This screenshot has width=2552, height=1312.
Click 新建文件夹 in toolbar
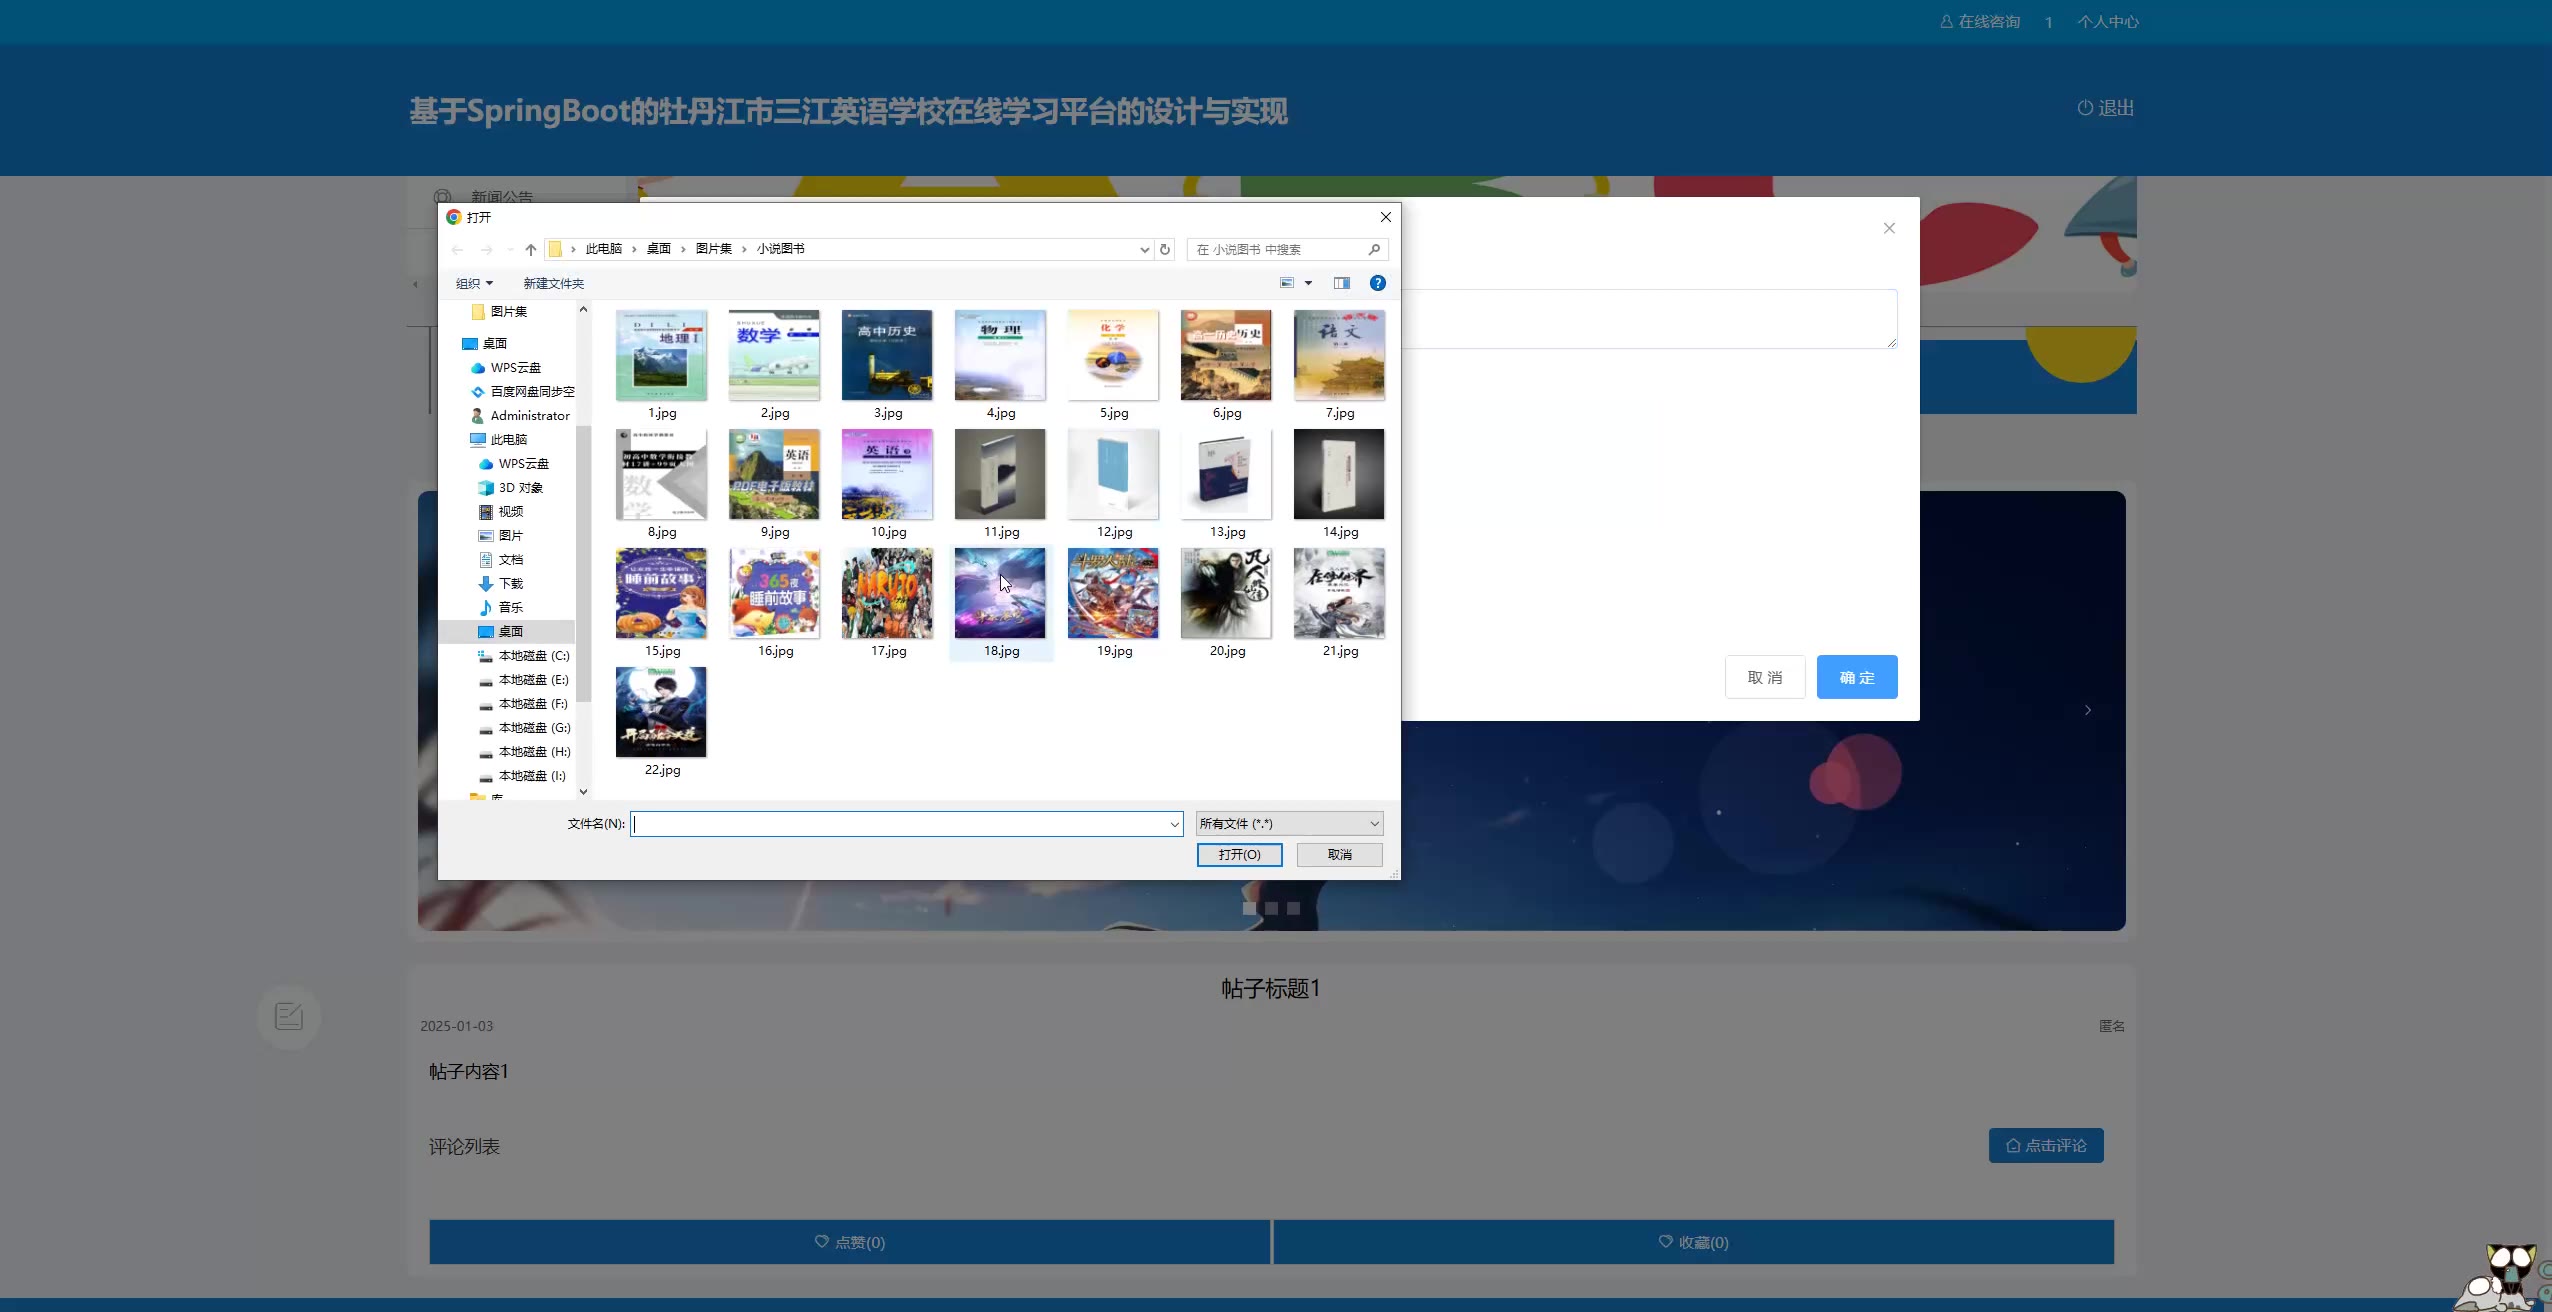553,284
